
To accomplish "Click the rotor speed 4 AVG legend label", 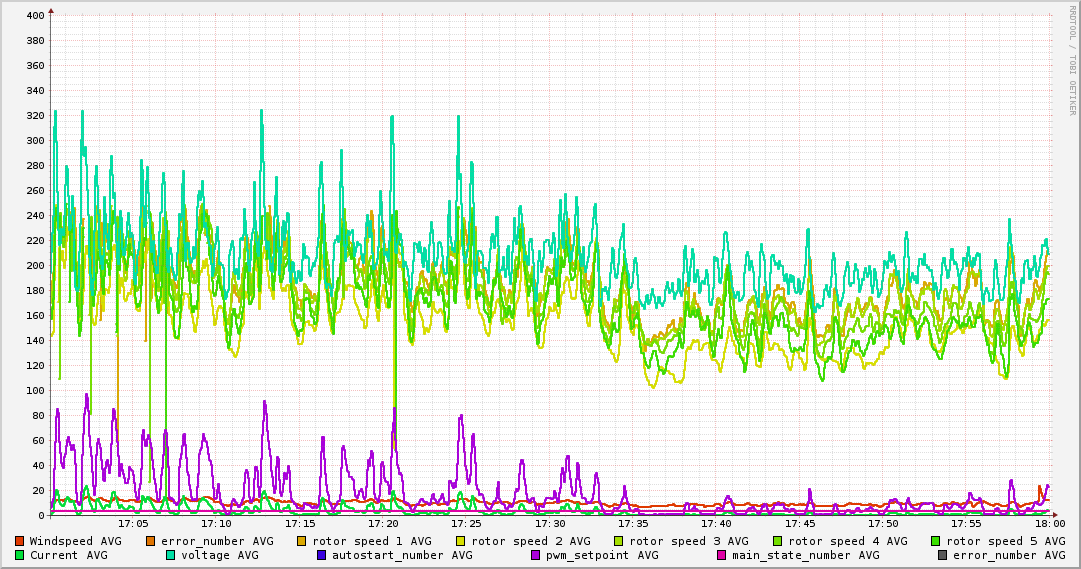I will [x=841, y=541].
